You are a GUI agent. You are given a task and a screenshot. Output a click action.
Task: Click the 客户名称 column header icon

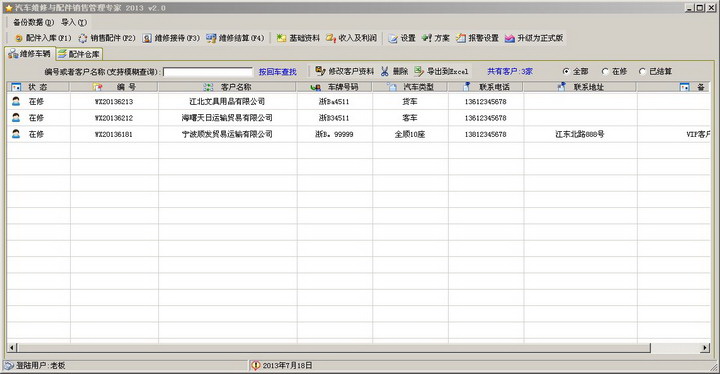coord(208,87)
